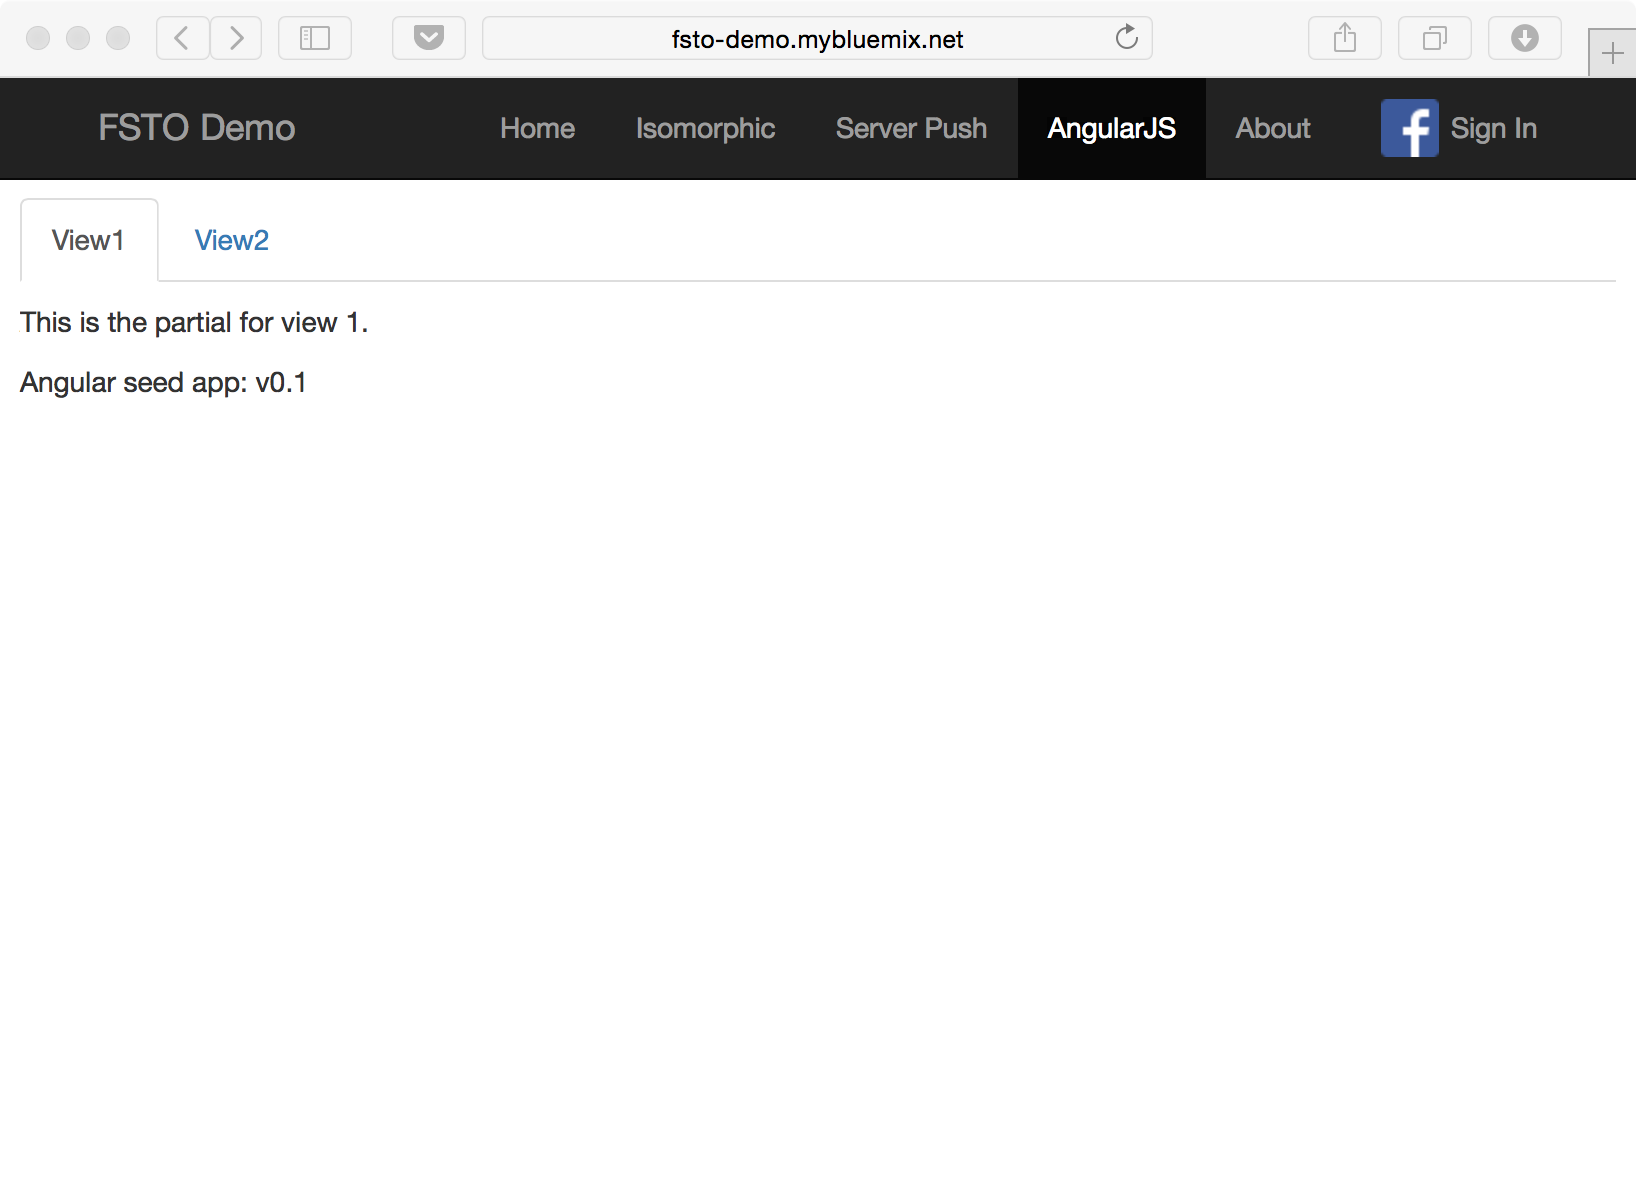
Task: Select the View1 tab
Action: pyautogui.click(x=88, y=240)
